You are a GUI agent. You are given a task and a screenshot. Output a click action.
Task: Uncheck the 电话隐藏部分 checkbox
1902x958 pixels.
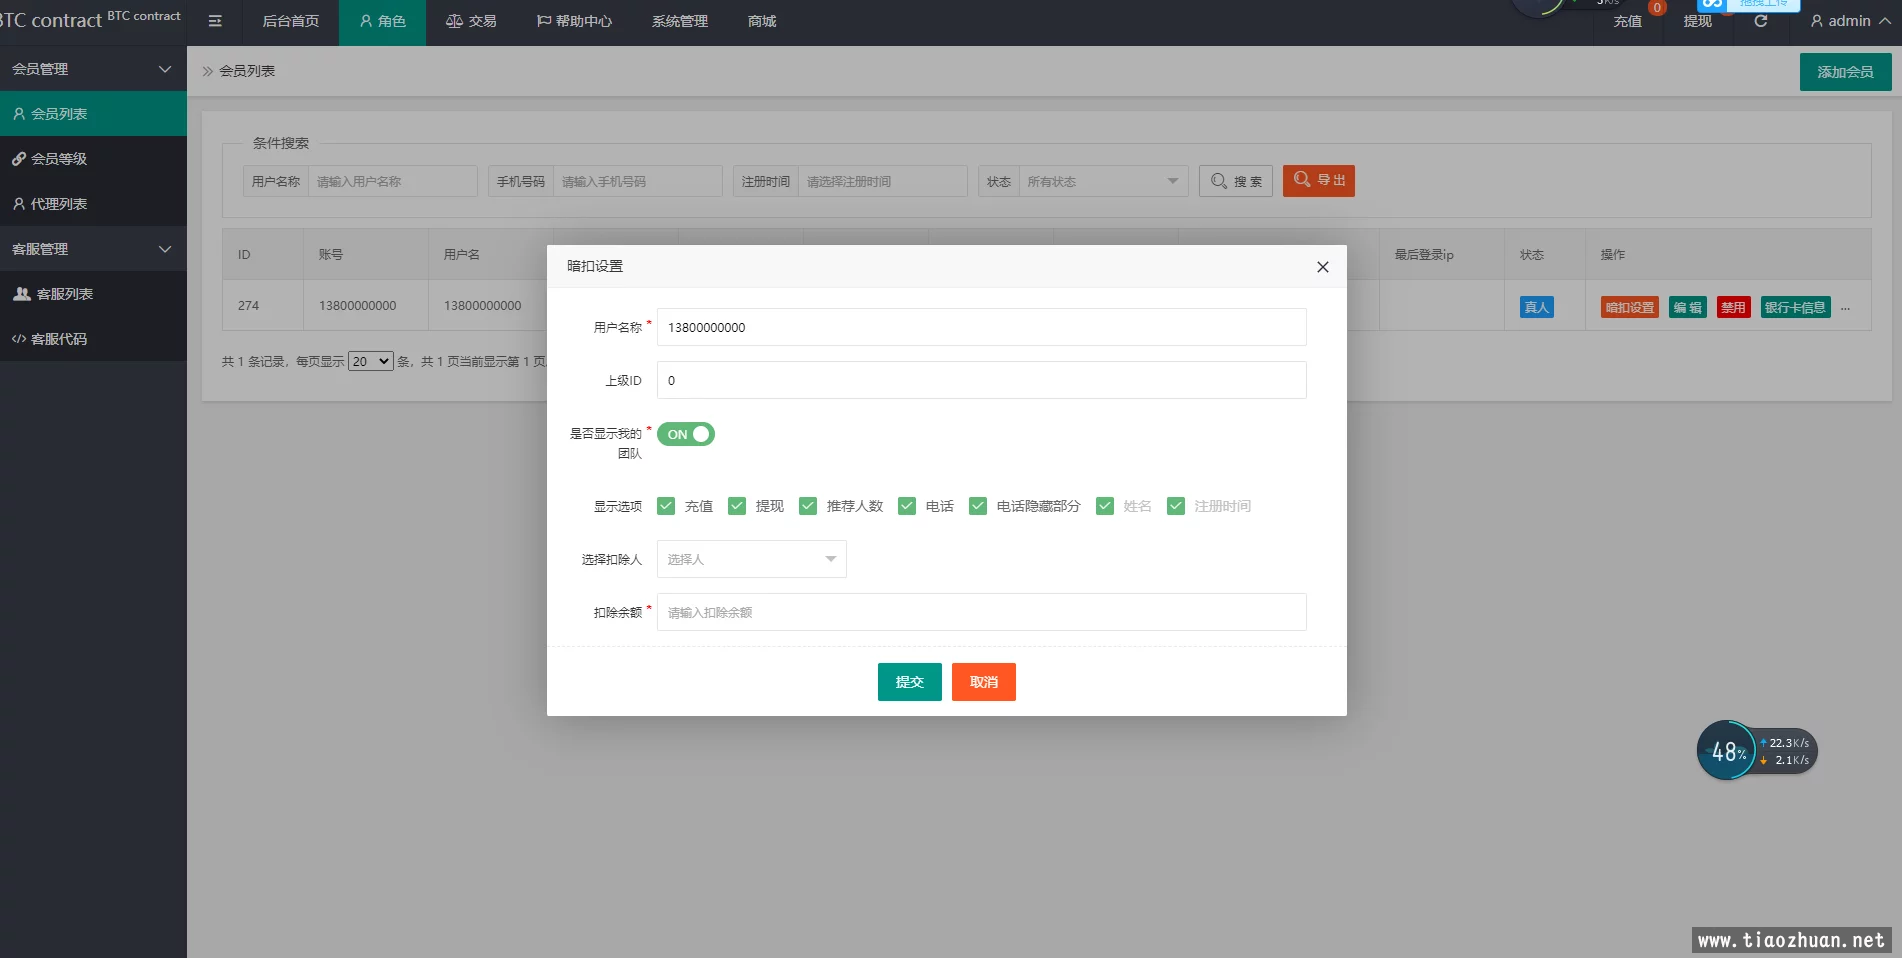tap(978, 506)
